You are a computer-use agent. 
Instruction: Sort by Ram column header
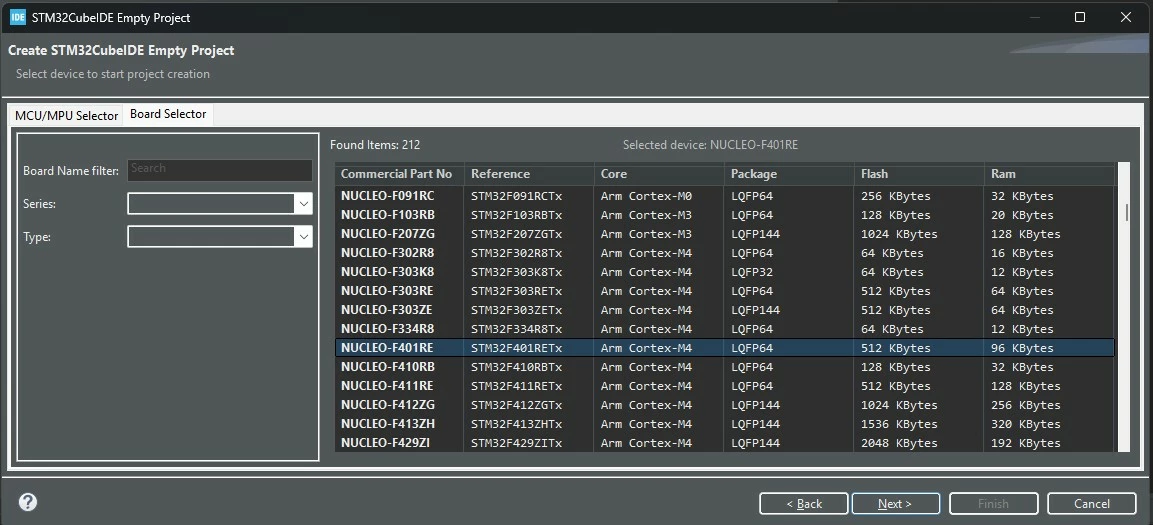(x=1049, y=174)
